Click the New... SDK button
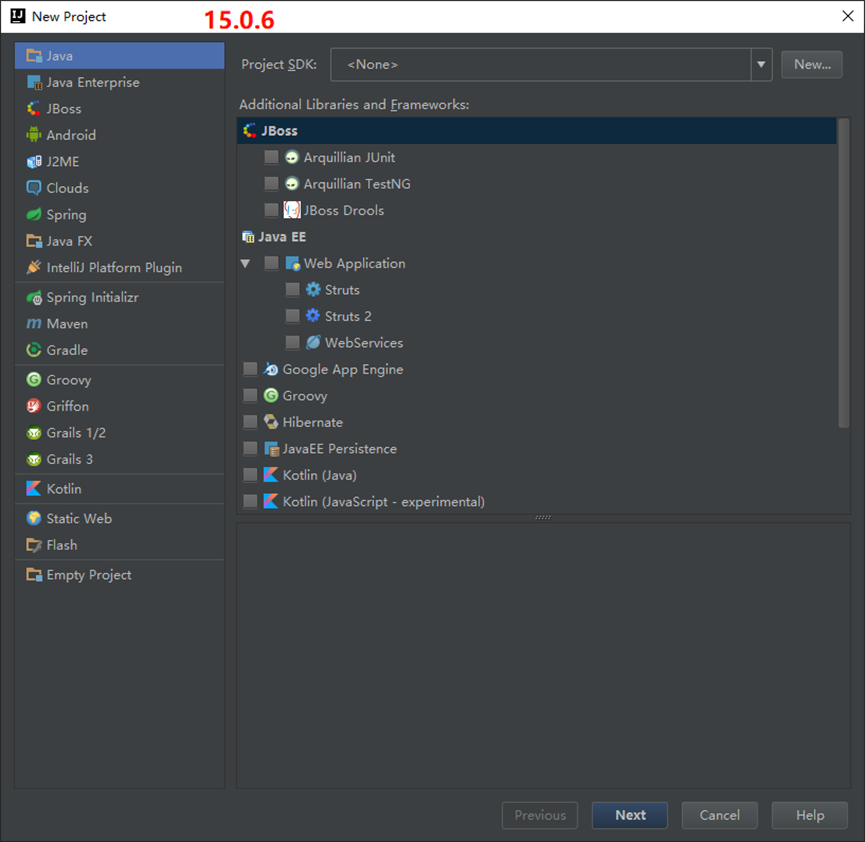 (812, 65)
